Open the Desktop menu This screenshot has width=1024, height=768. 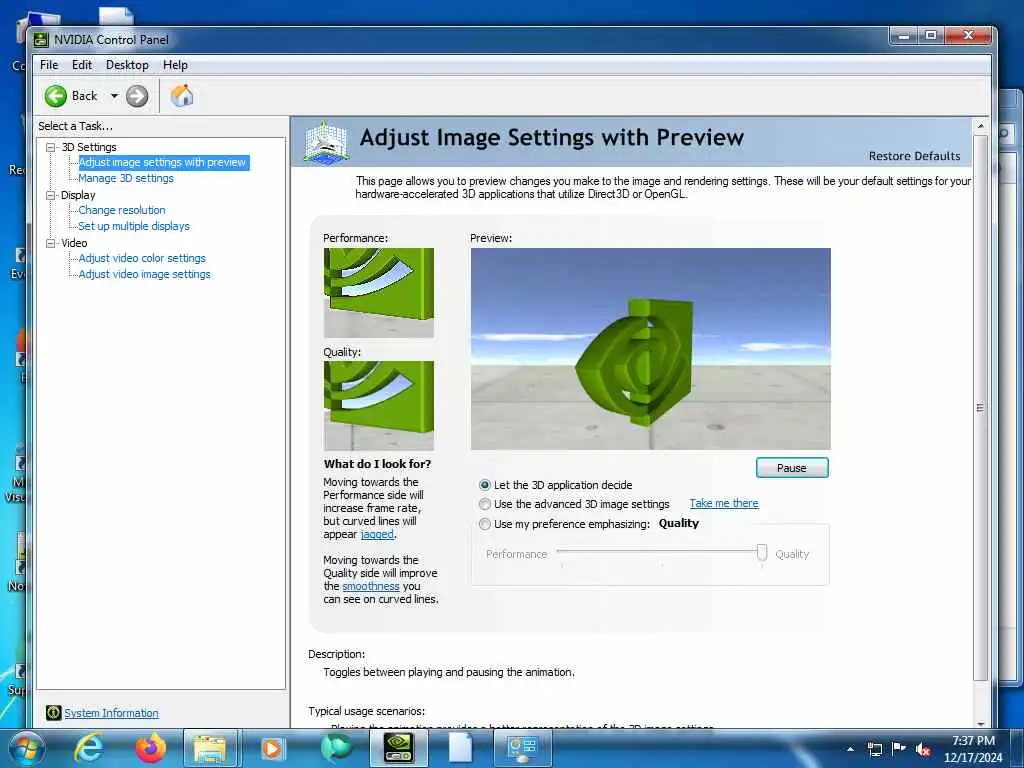(x=127, y=65)
